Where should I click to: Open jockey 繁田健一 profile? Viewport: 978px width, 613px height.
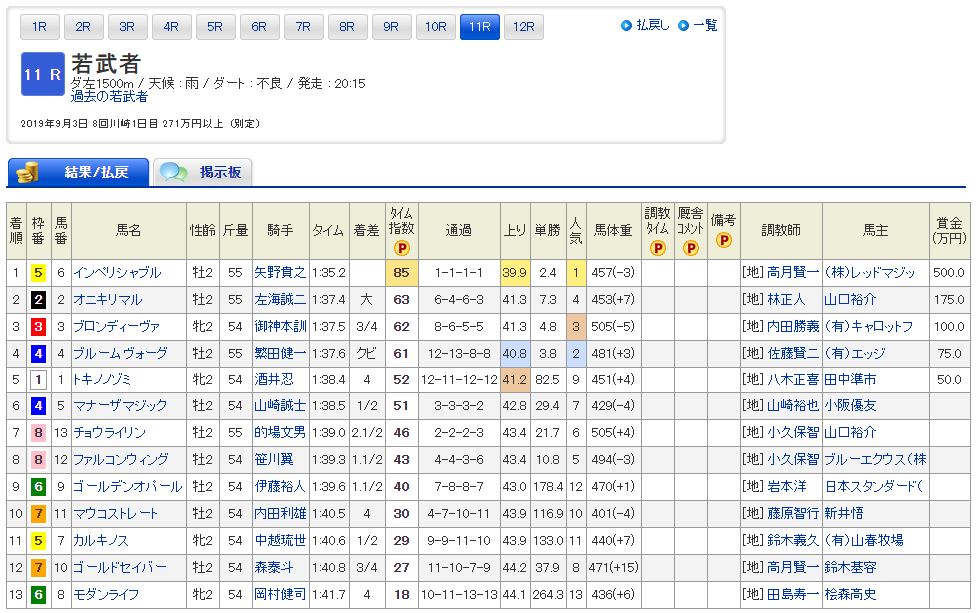(280, 353)
